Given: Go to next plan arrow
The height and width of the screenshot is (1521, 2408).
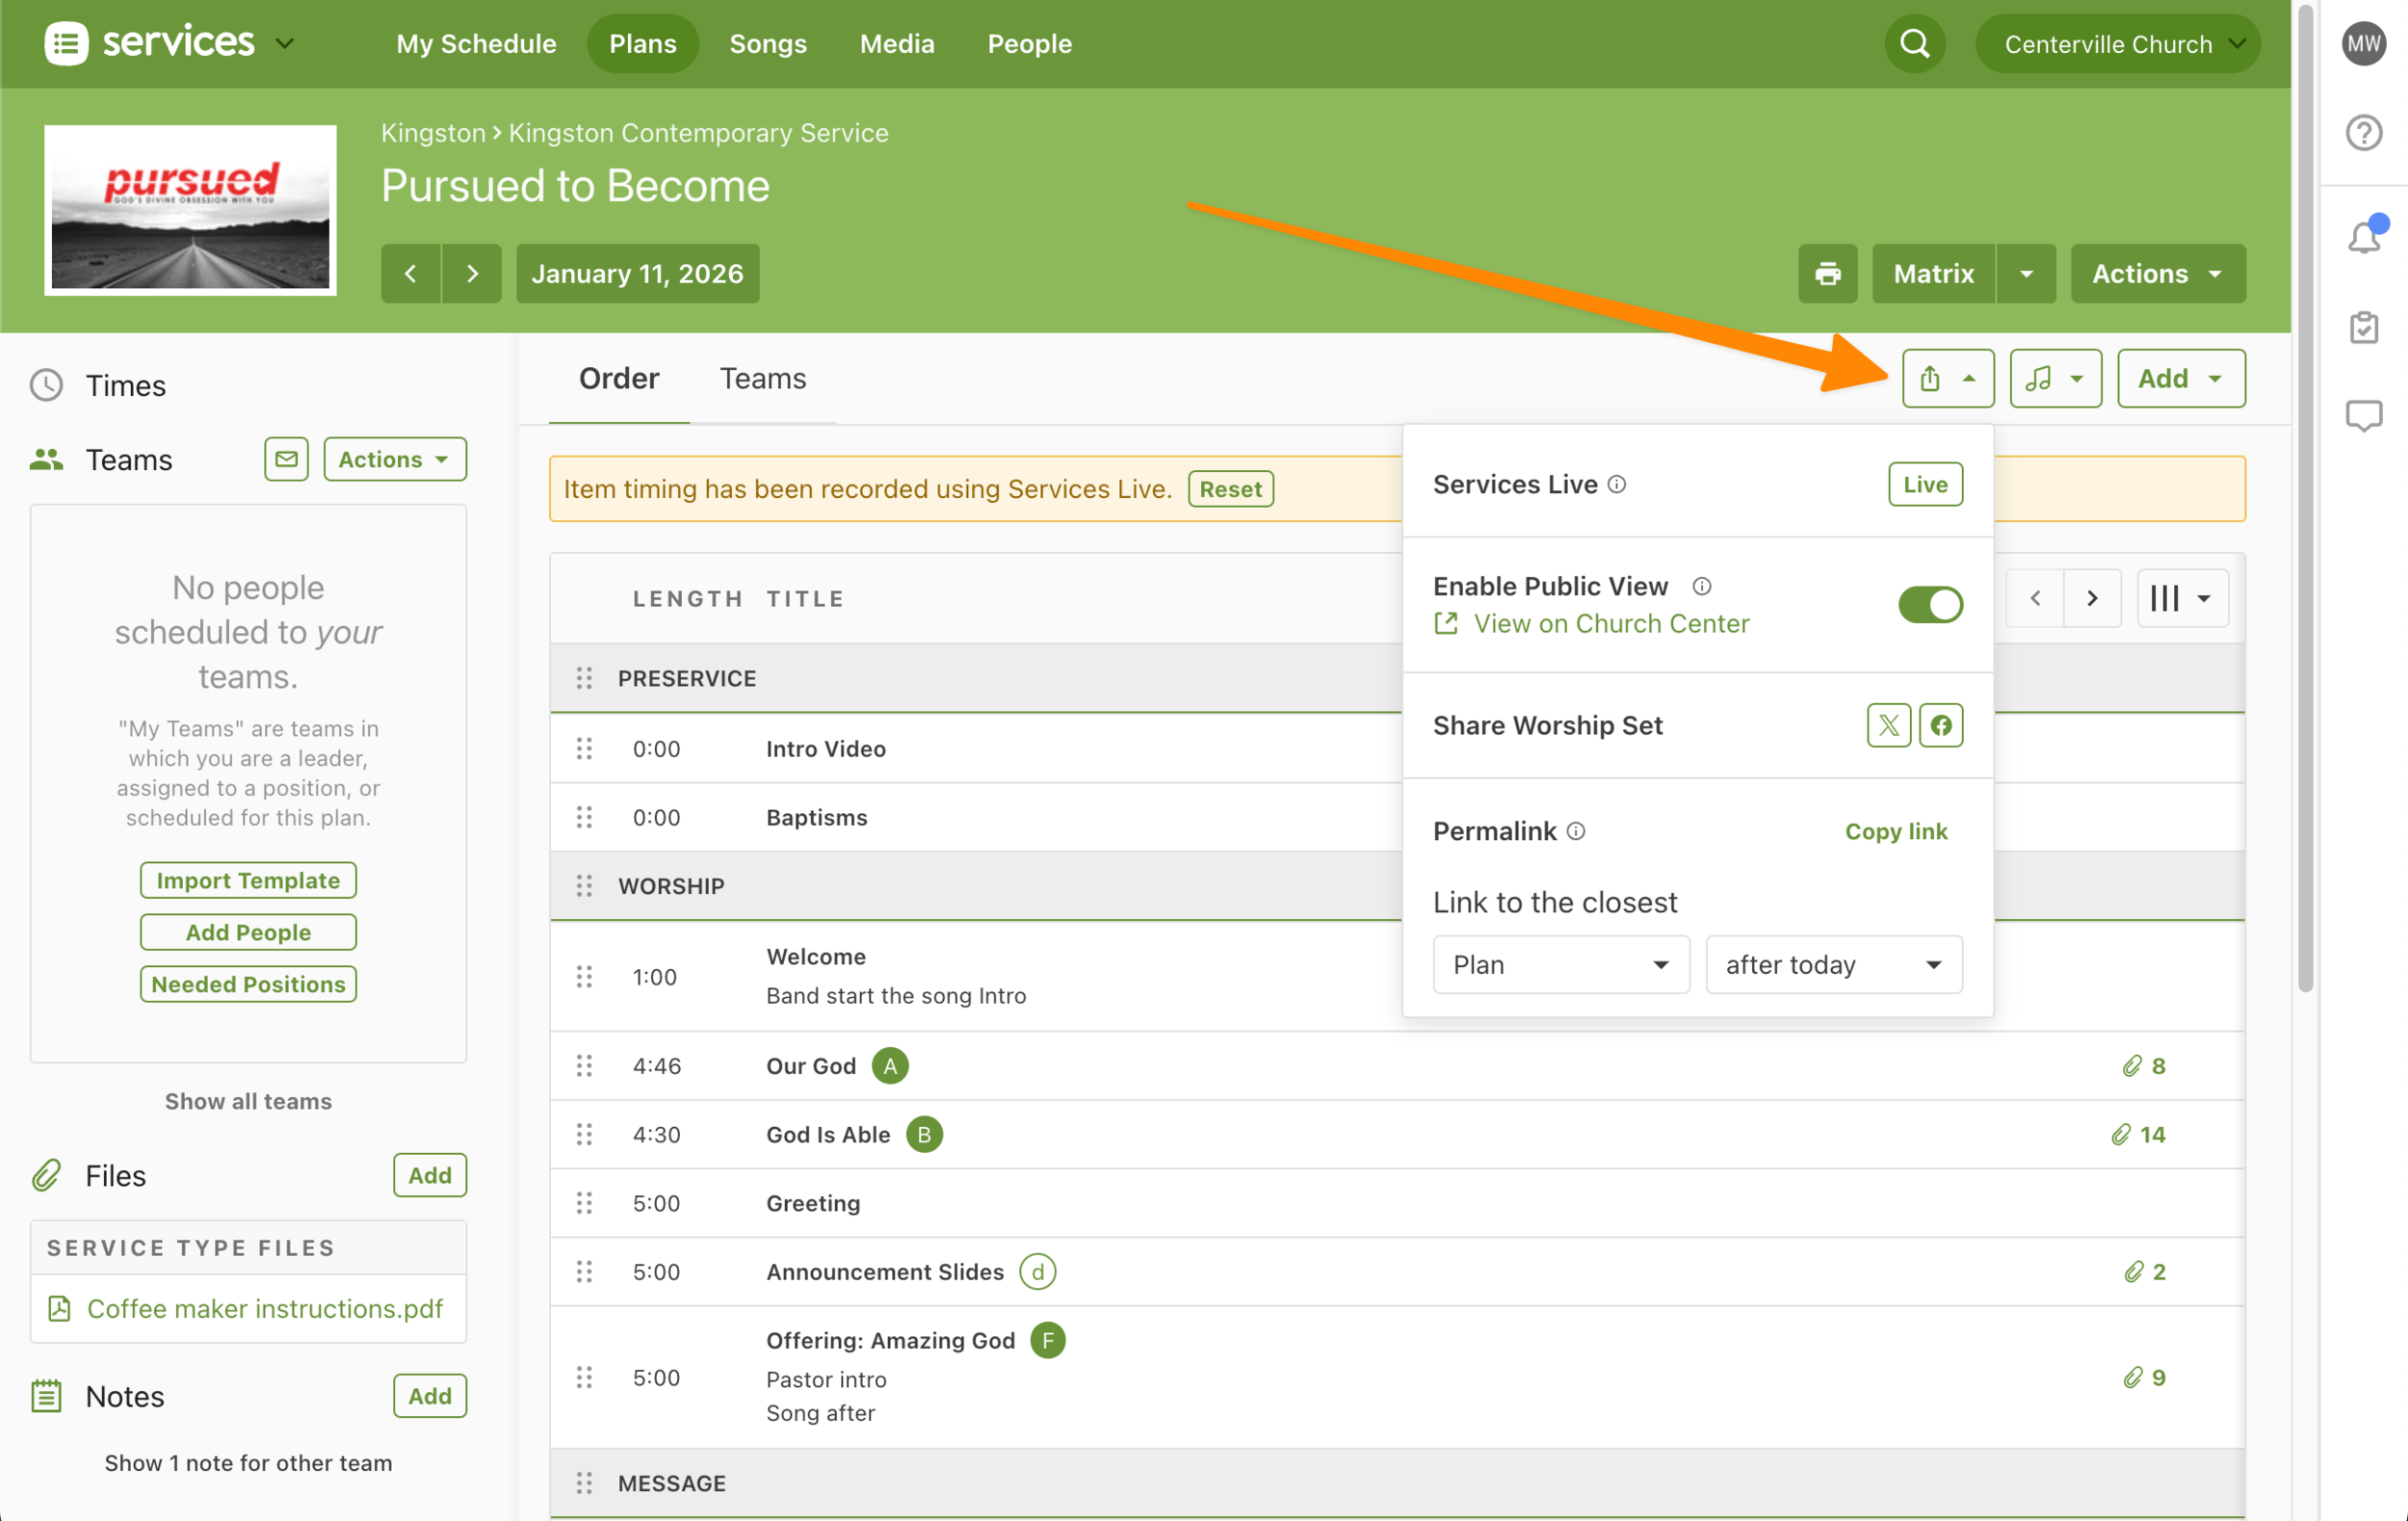Looking at the screenshot, I should click(x=472, y=273).
